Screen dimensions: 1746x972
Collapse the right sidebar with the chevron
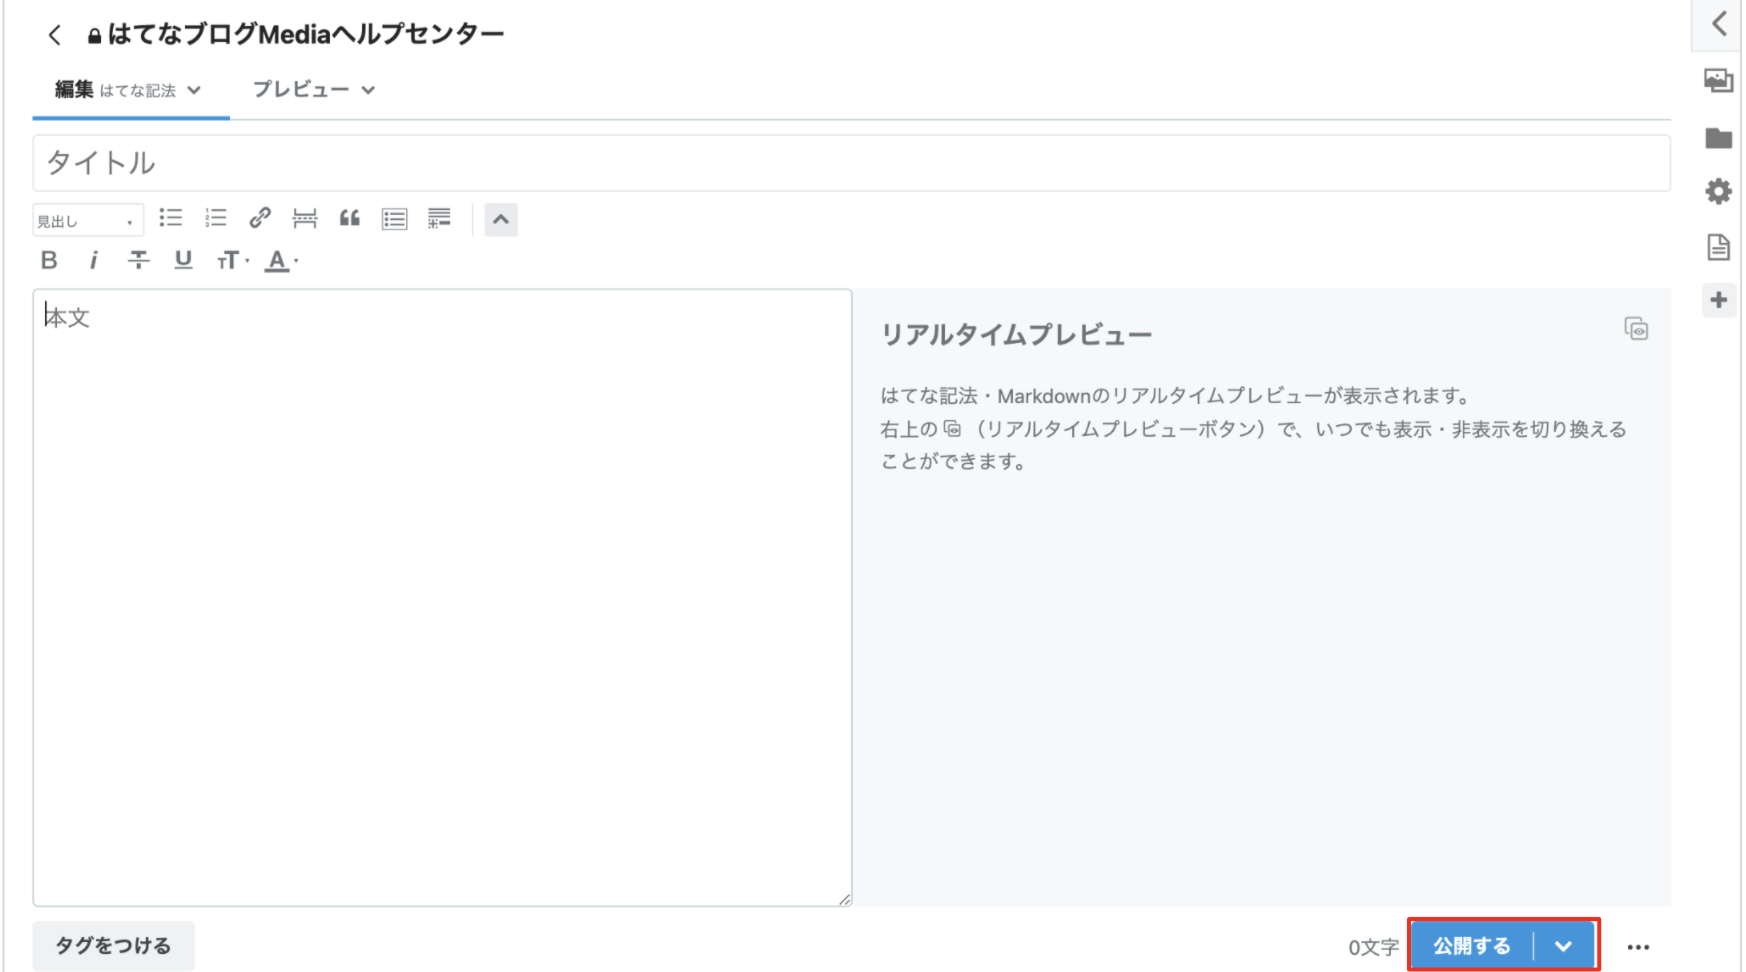1719,24
